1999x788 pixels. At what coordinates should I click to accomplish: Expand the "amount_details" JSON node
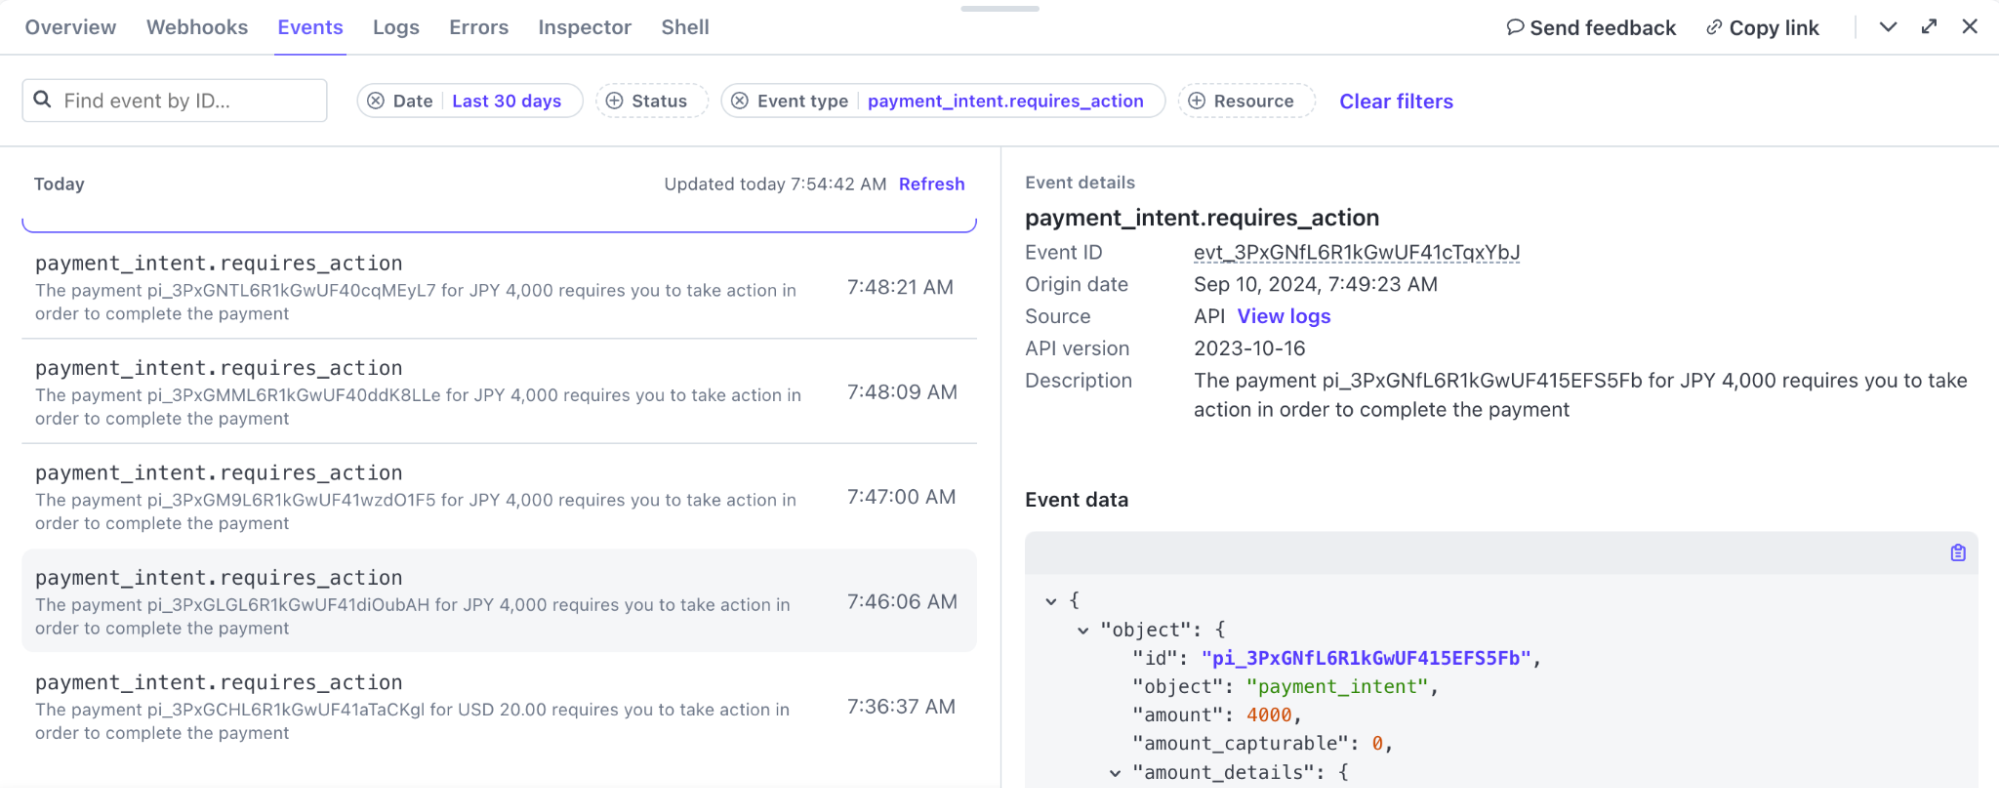pyautogui.click(x=1115, y=773)
